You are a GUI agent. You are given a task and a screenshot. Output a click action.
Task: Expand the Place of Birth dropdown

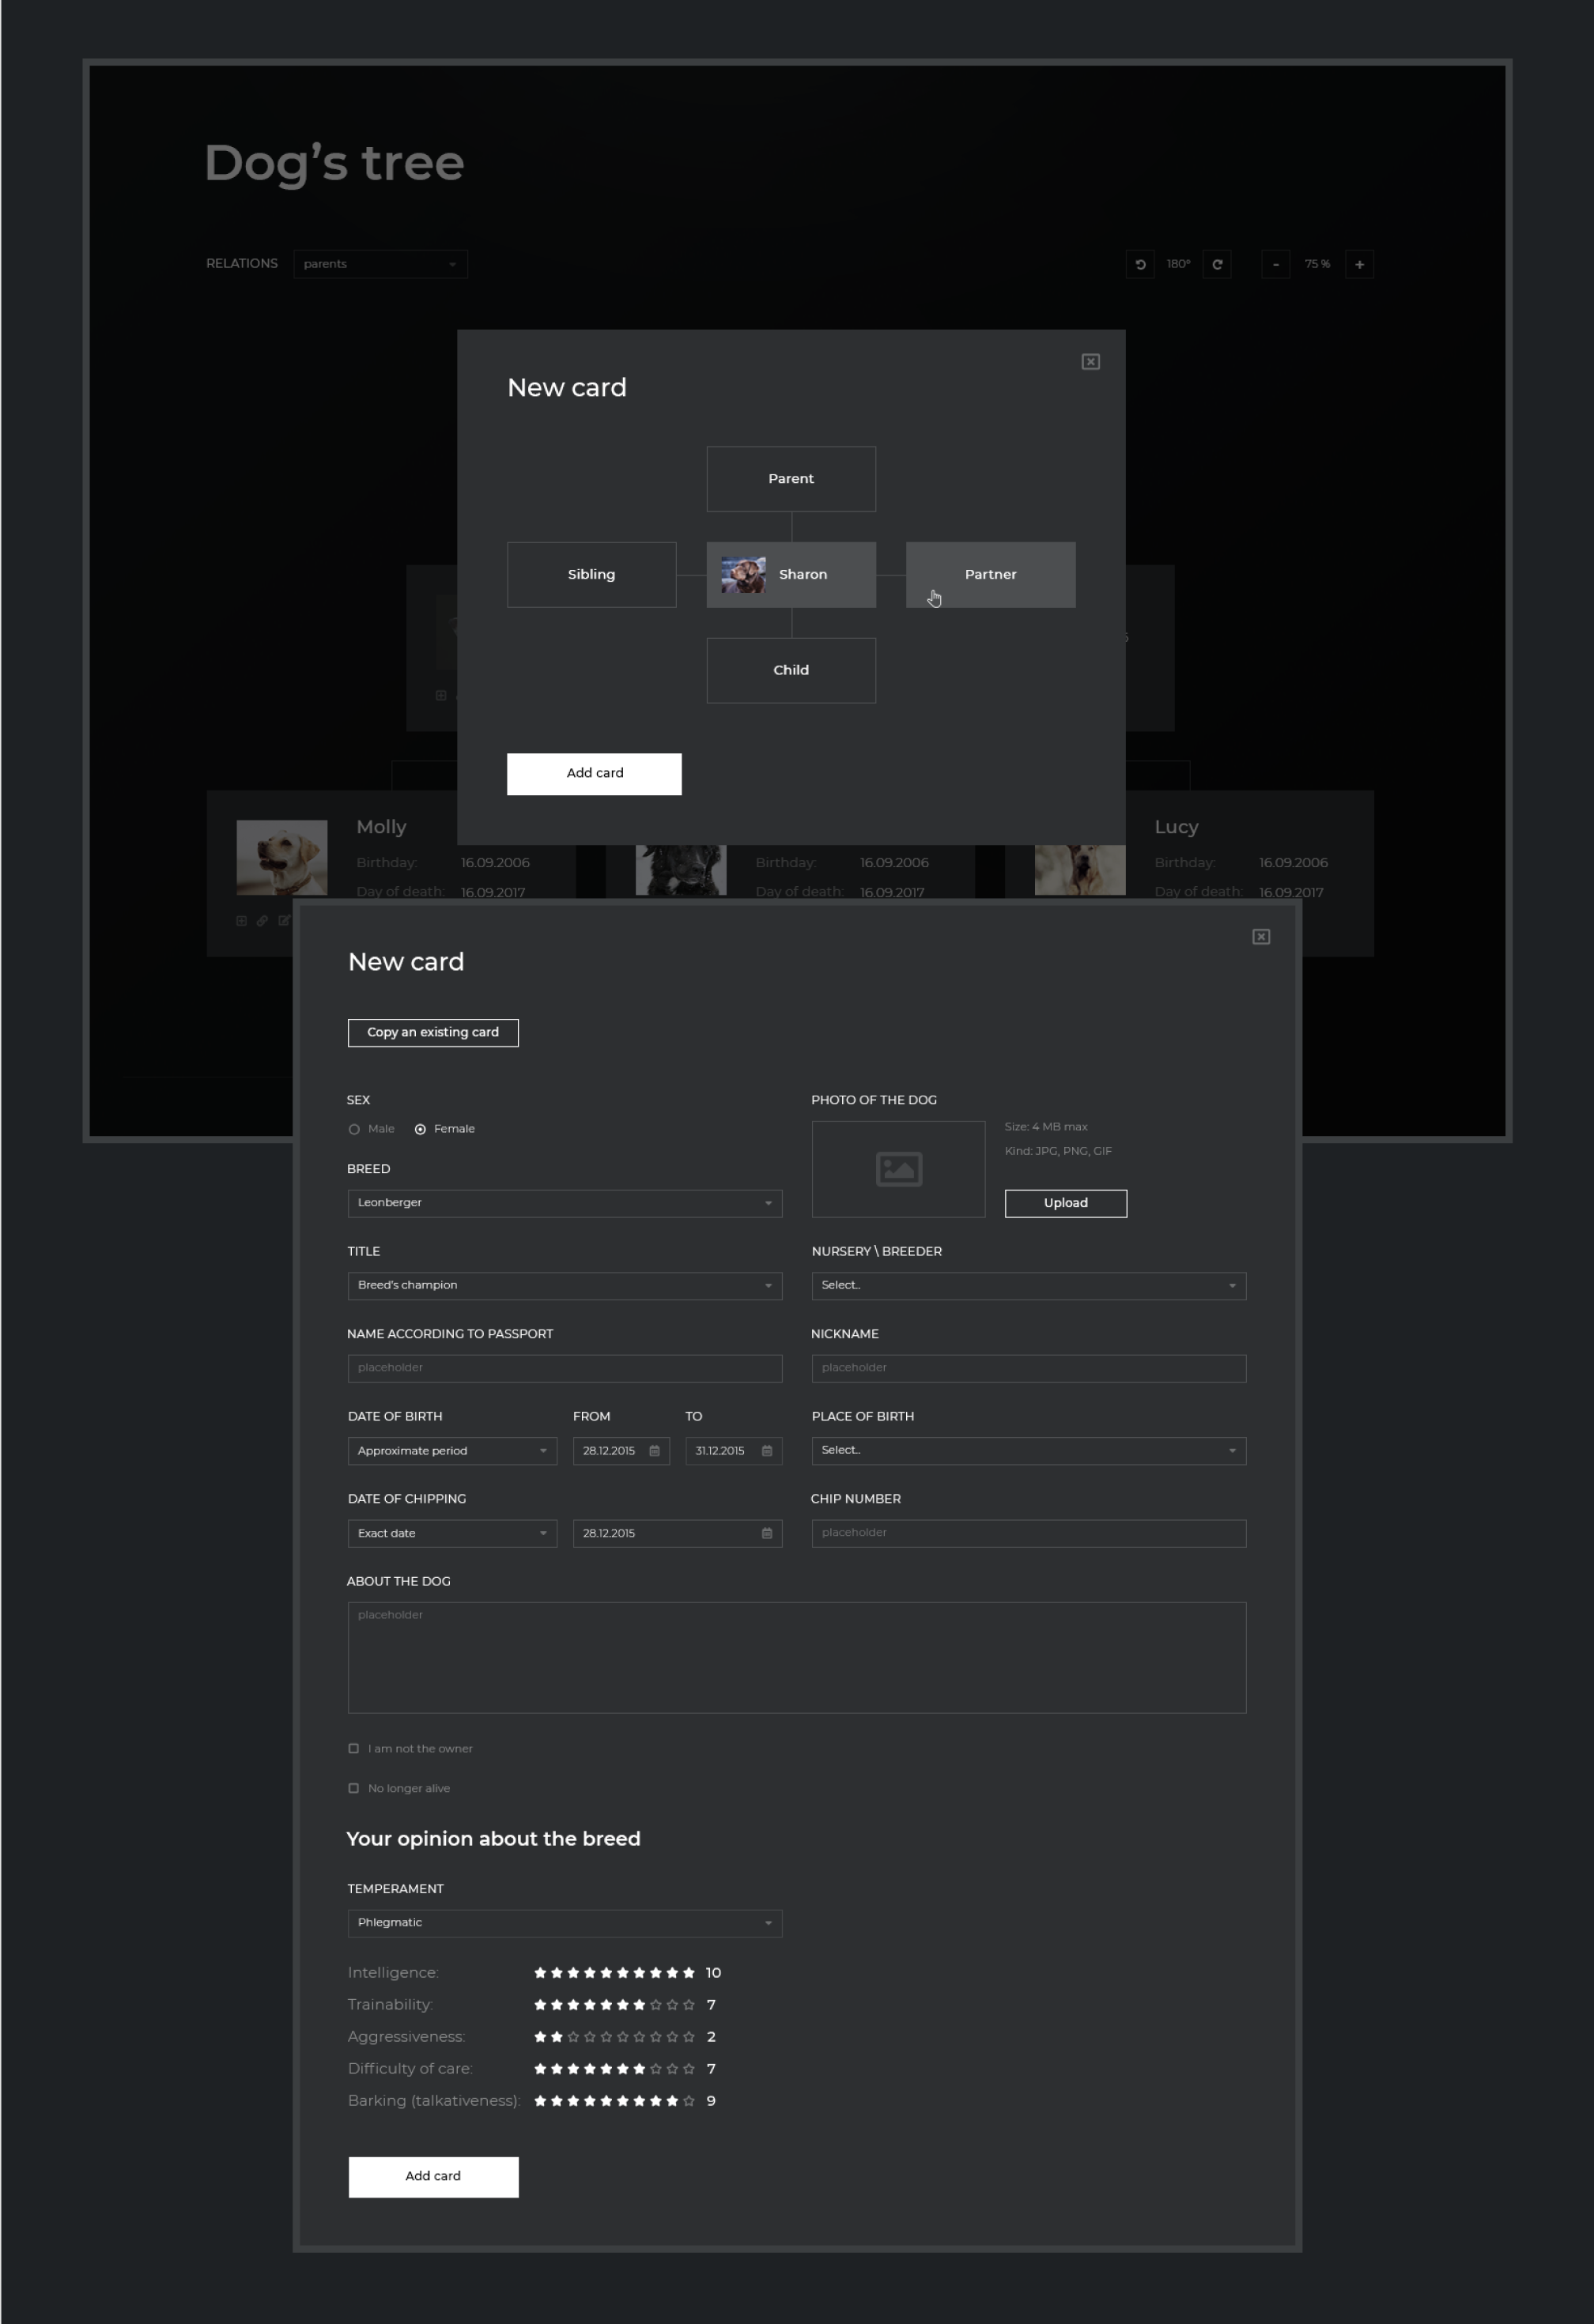tap(1029, 1448)
